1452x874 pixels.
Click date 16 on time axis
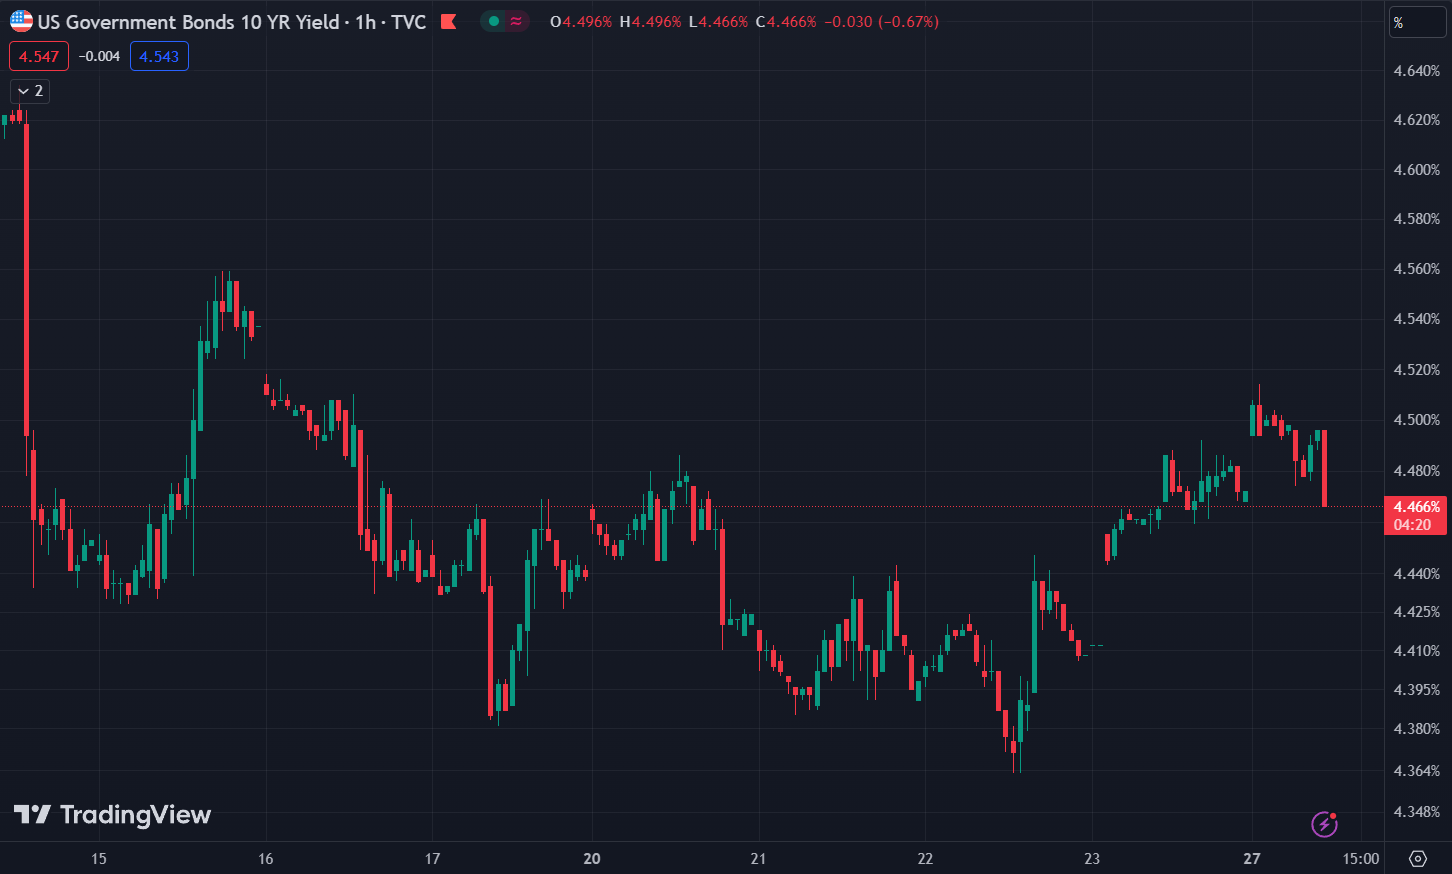coord(266,858)
